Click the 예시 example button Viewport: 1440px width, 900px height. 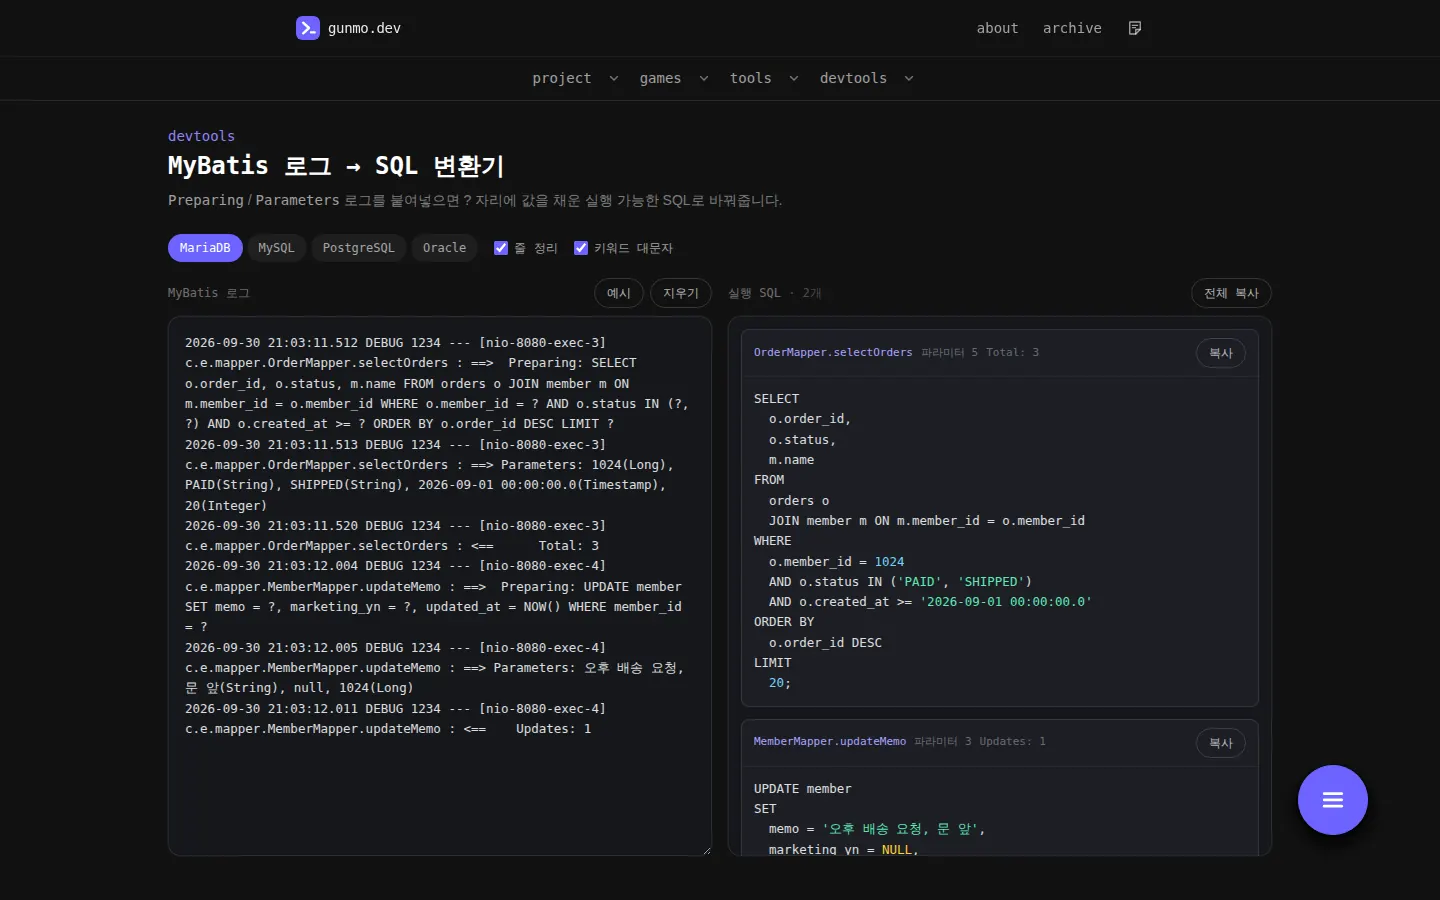pyautogui.click(x=619, y=293)
